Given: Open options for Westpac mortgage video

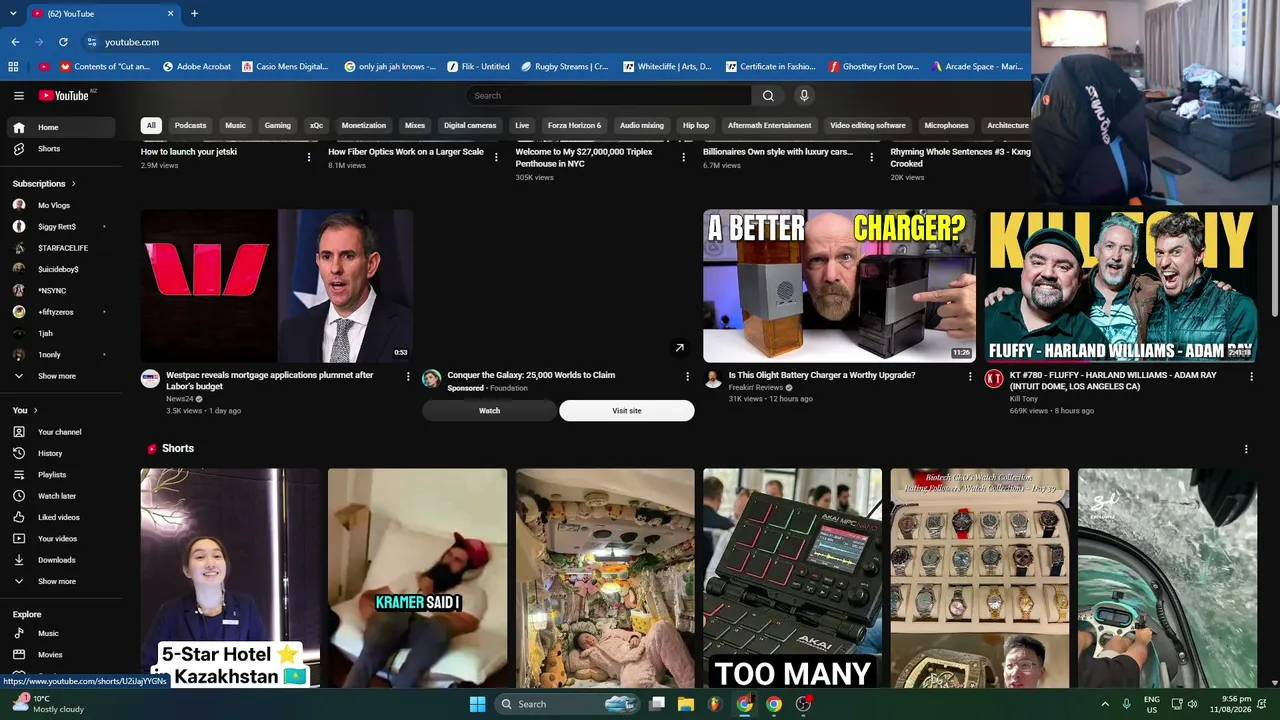Looking at the screenshot, I should click(x=408, y=376).
